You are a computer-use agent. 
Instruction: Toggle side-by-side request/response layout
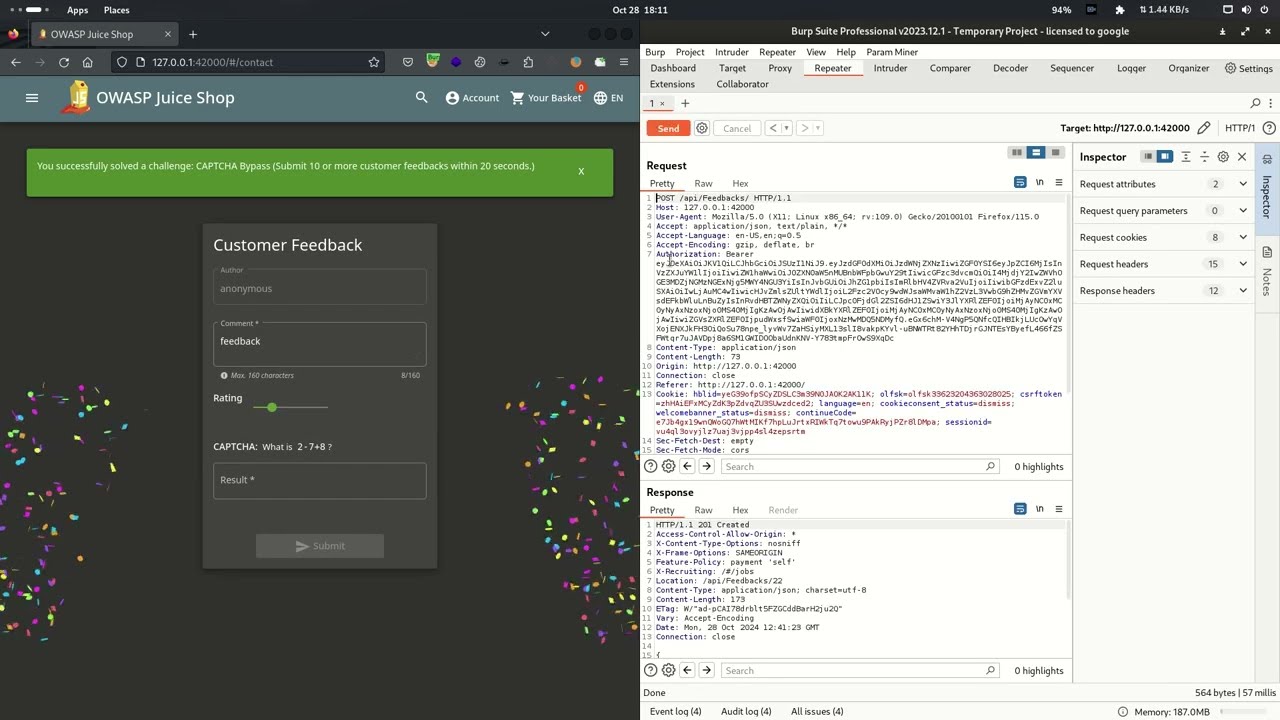point(1017,153)
